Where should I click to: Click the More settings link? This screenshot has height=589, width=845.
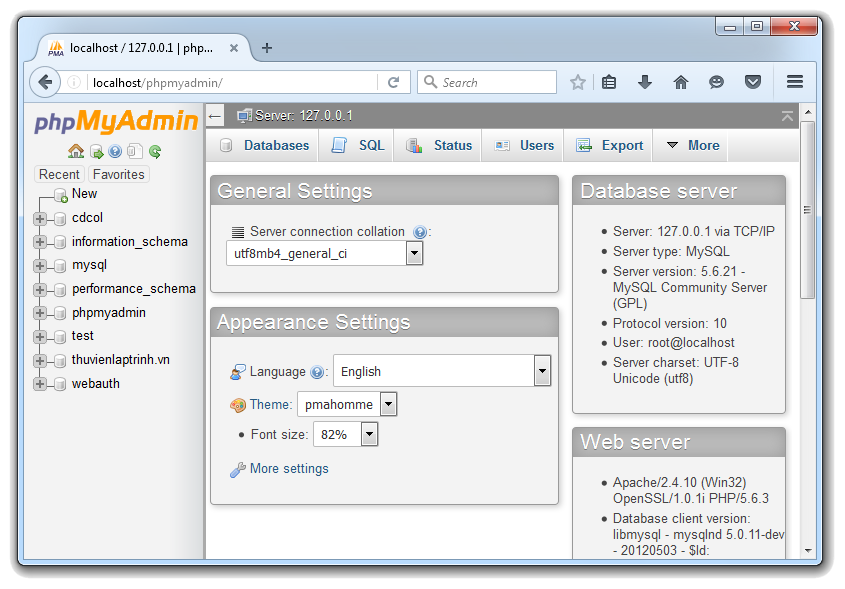(x=289, y=468)
